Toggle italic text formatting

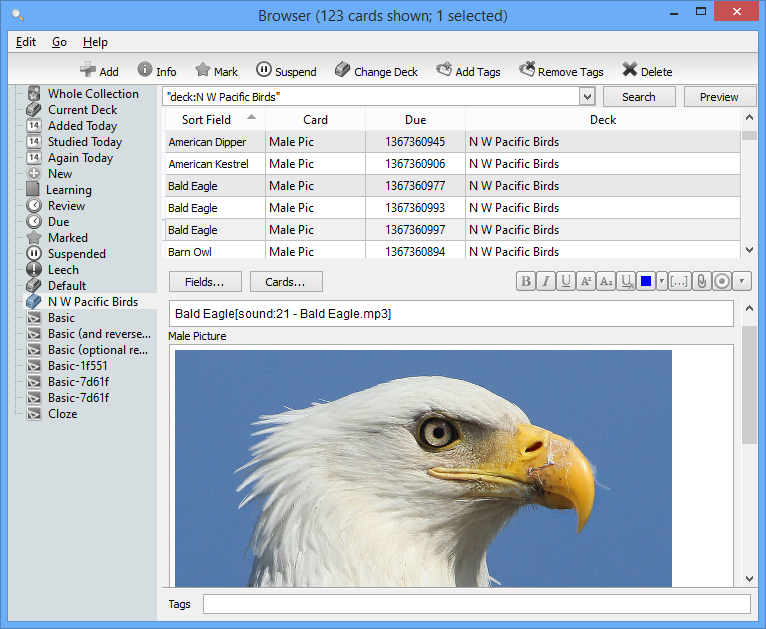[x=546, y=281]
